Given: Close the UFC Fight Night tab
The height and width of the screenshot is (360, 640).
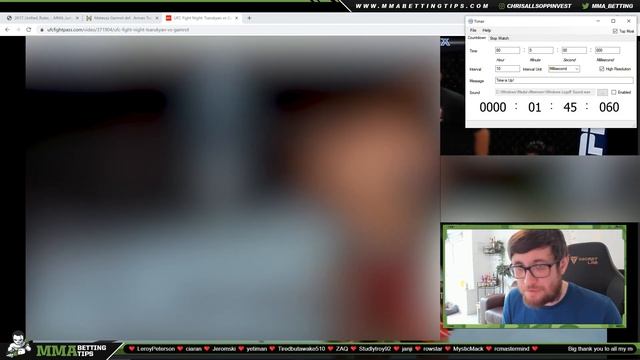Looking at the screenshot, I should click(x=236, y=18).
